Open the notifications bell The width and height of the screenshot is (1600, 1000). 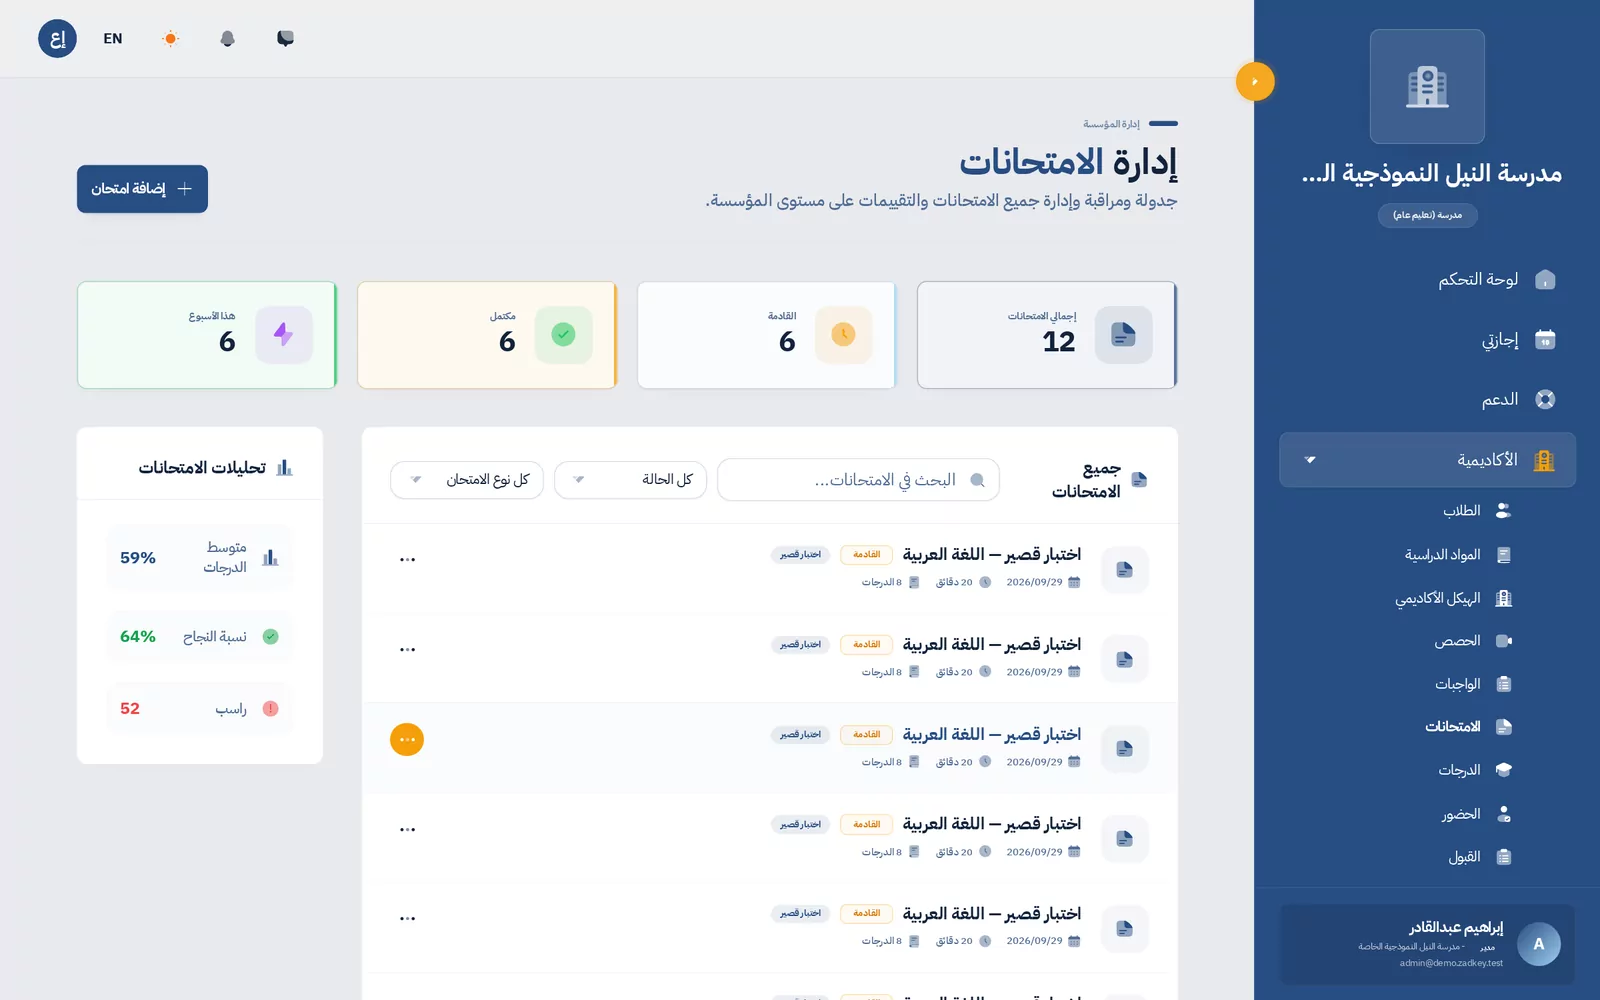click(x=227, y=39)
